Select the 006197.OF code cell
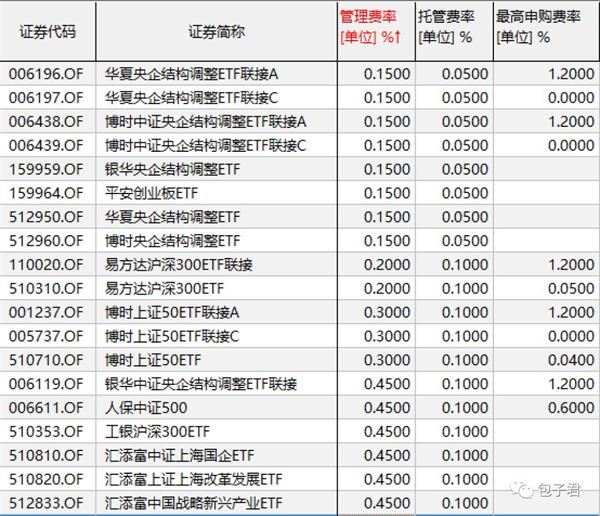 point(47,98)
